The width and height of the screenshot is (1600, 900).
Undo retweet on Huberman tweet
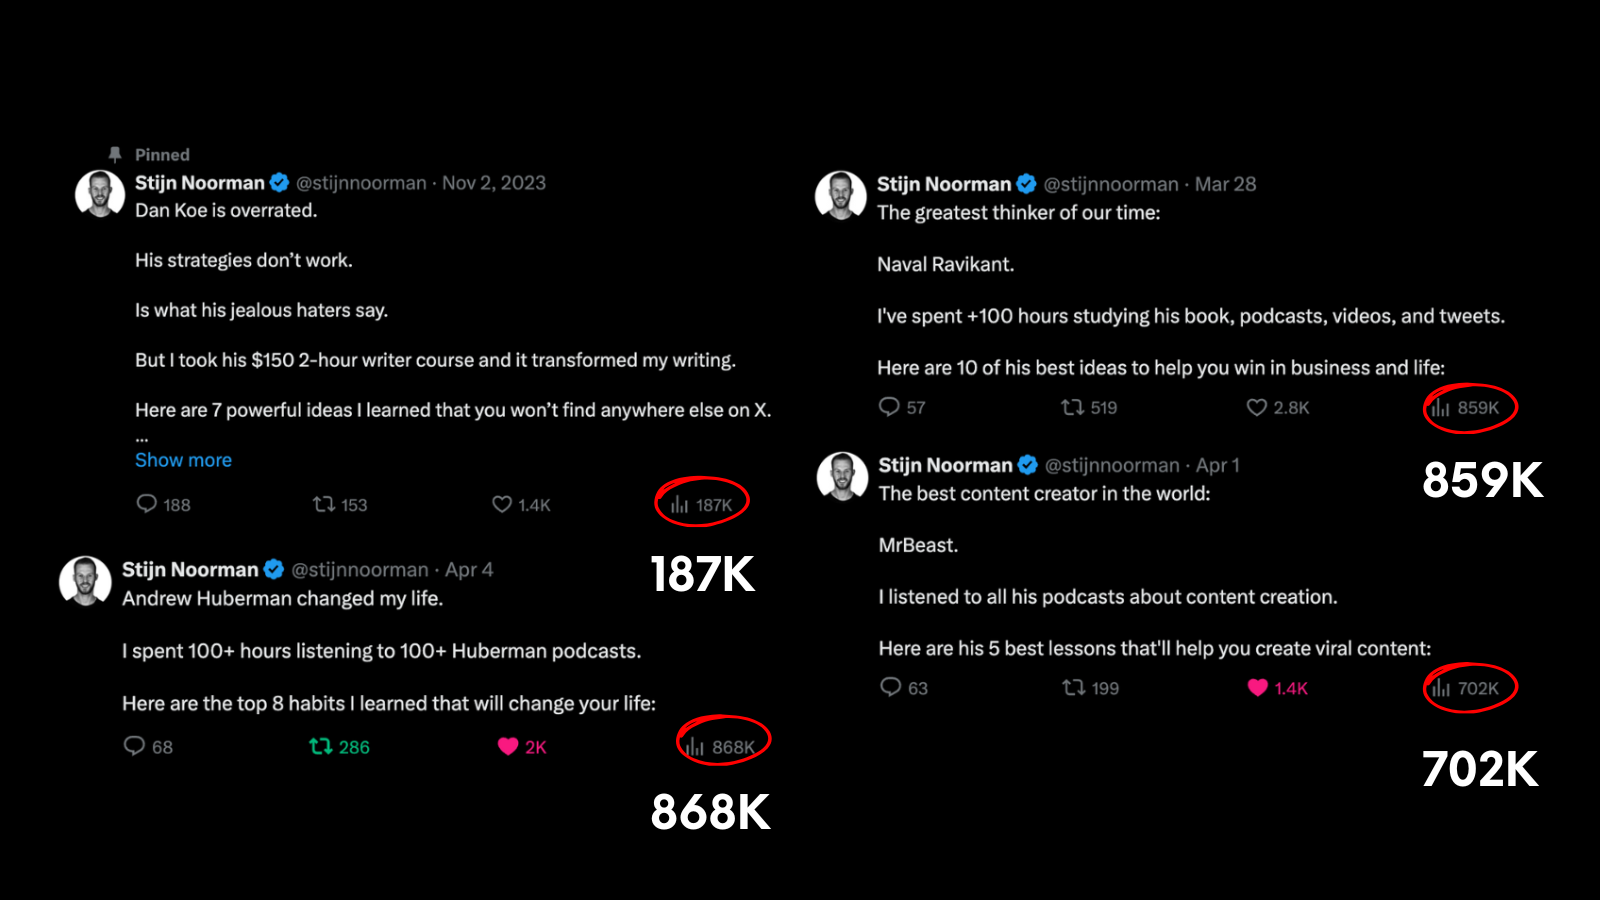pyautogui.click(x=321, y=746)
